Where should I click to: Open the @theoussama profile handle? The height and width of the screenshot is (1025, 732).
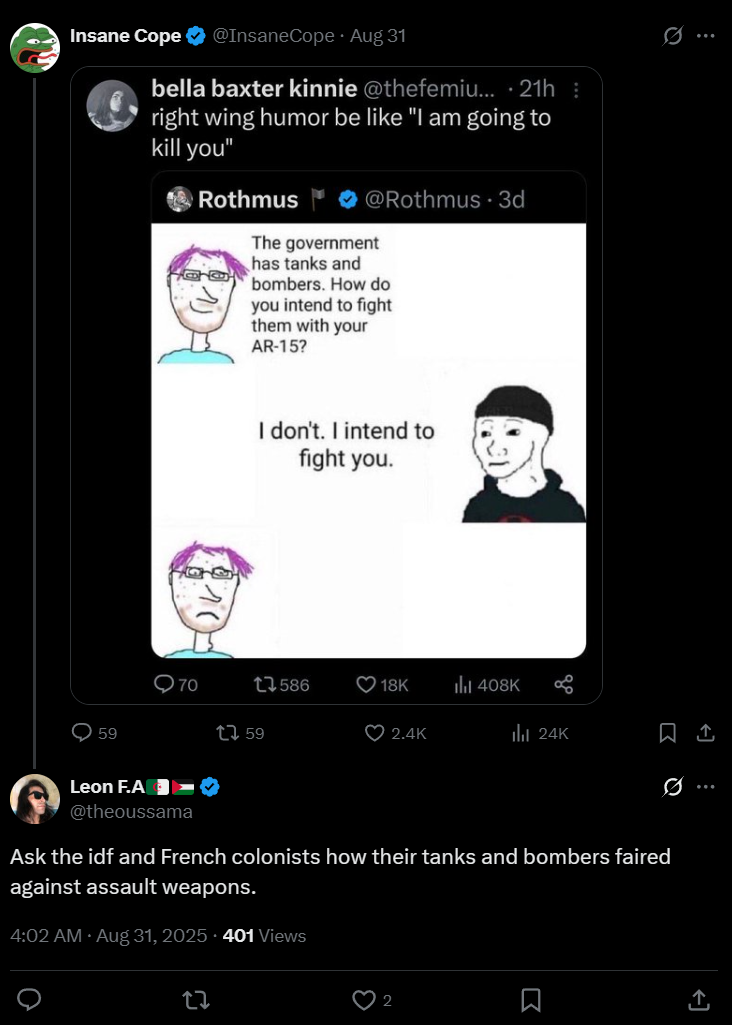pos(130,811)
